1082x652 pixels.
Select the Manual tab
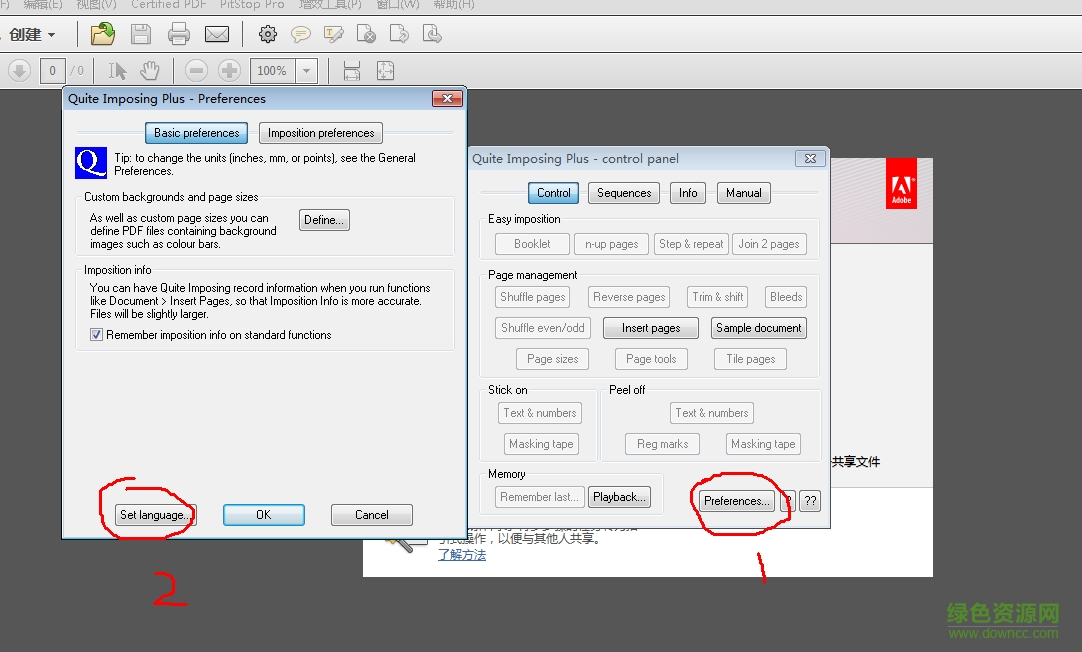click(x=744, y=192)
